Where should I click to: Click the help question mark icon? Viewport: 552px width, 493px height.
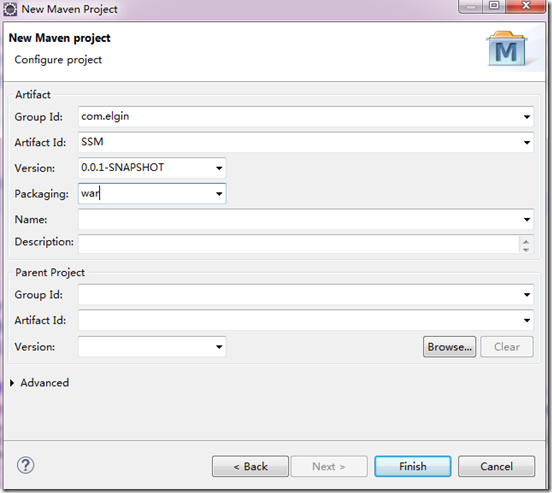(x=25, y=465)
